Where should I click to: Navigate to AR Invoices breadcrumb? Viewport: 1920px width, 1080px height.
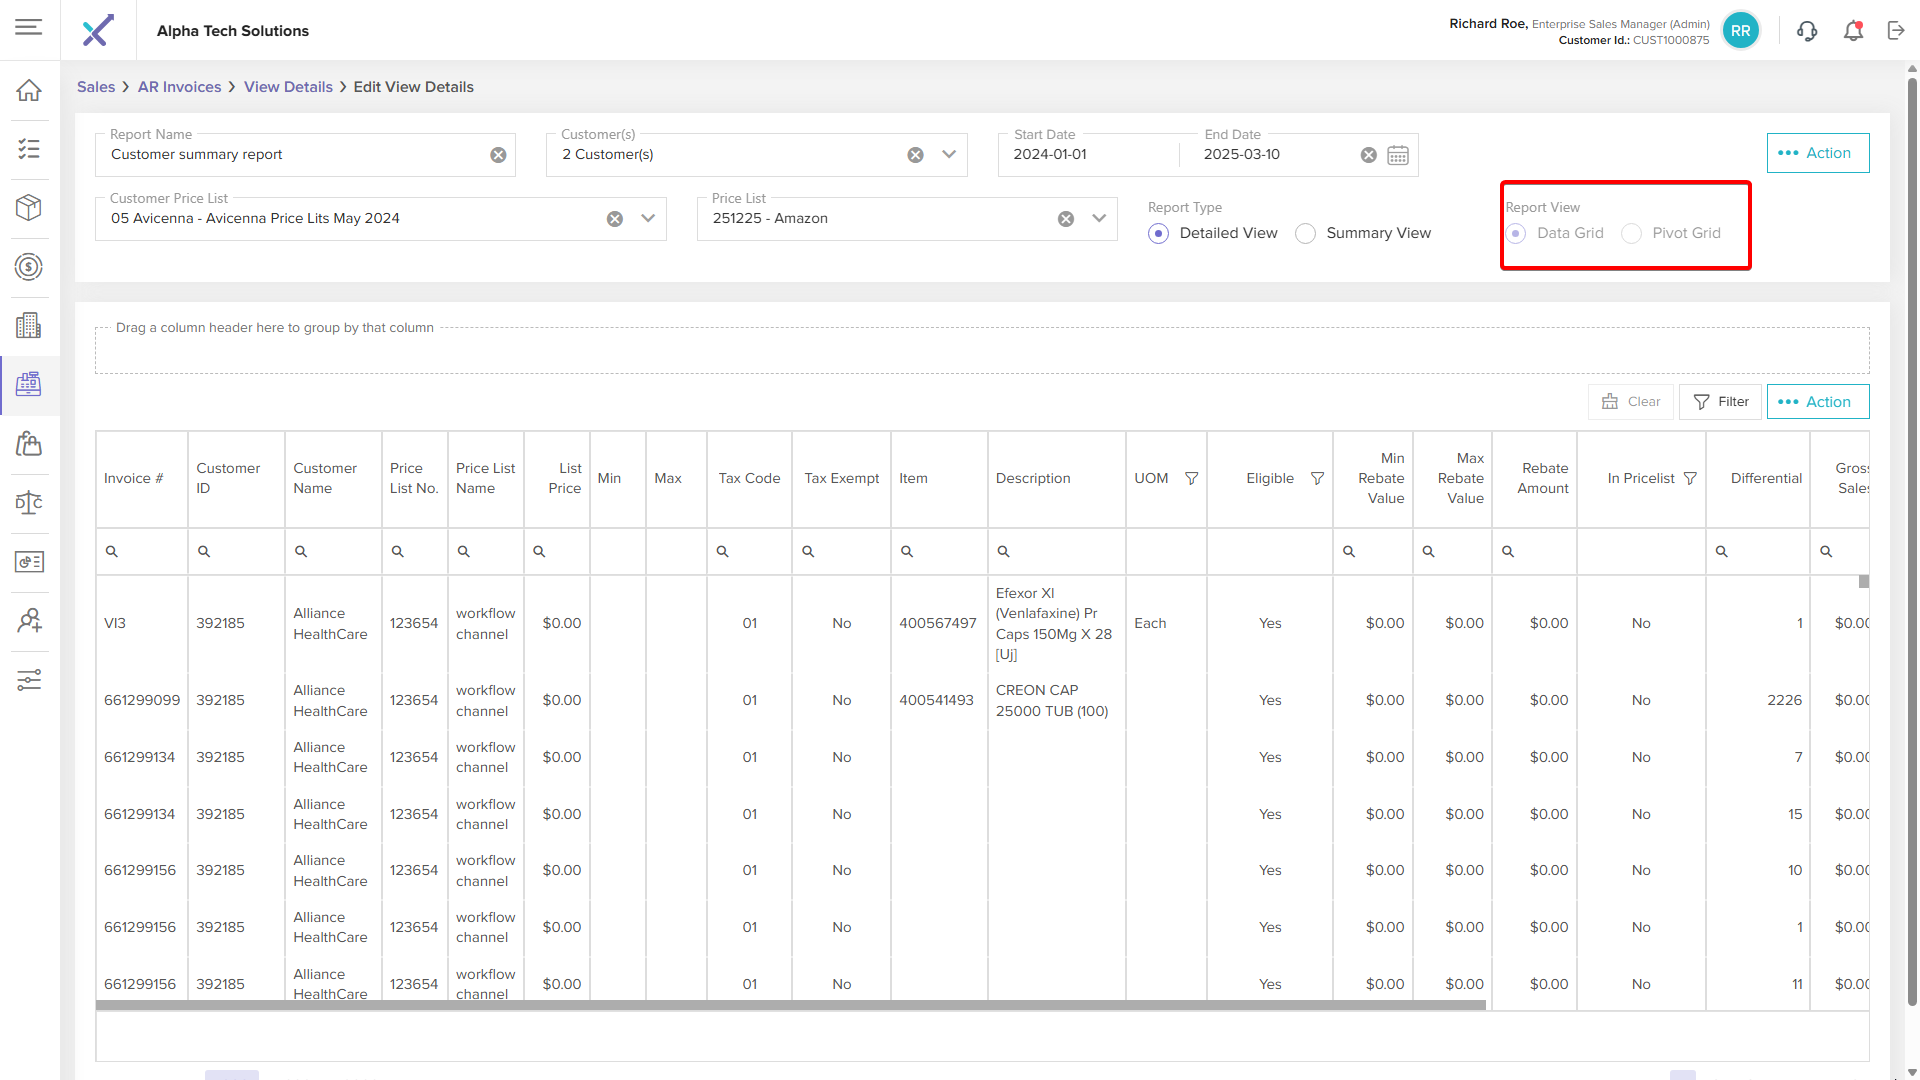(179, 87)
